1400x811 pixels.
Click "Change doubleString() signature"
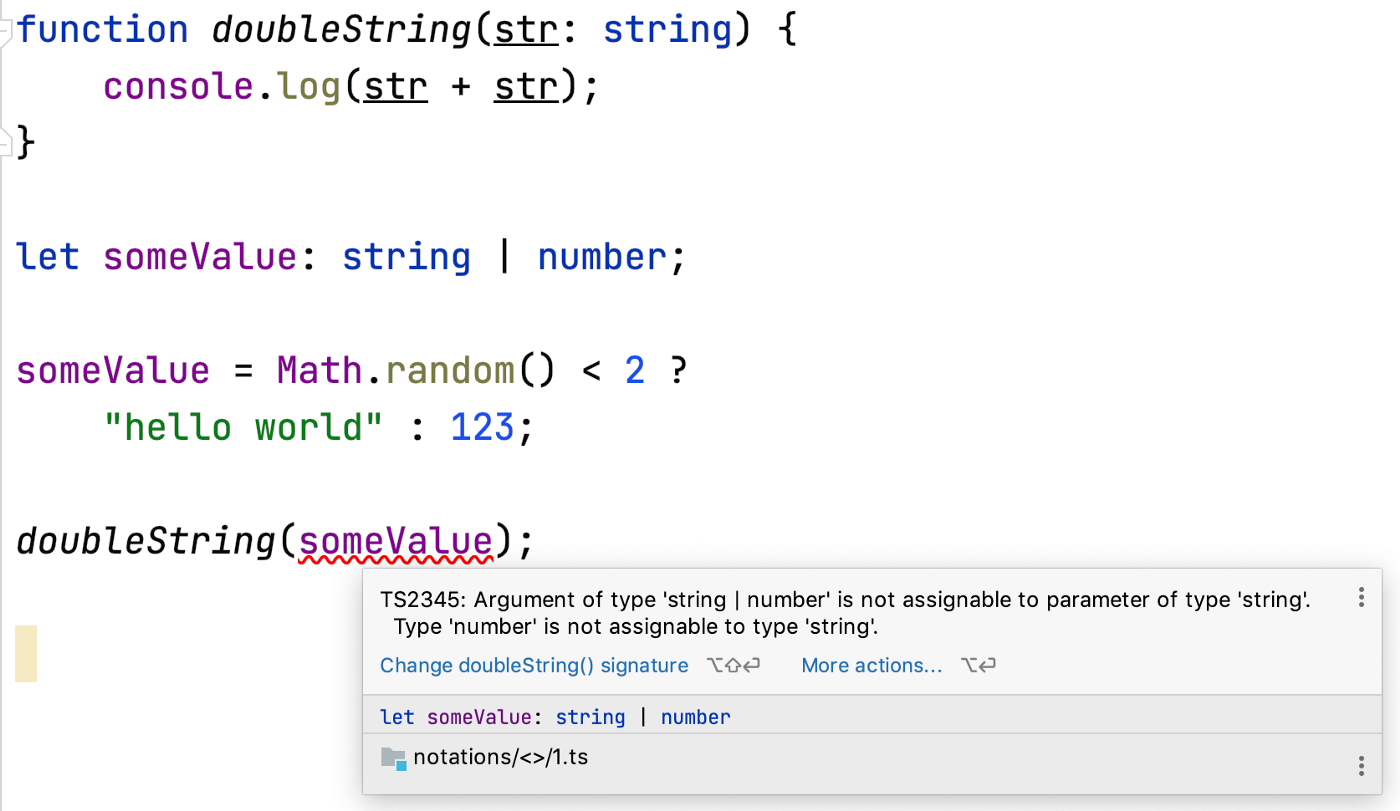point(533,665)
